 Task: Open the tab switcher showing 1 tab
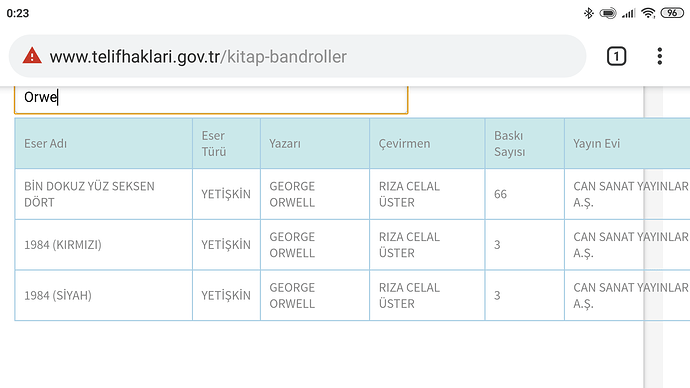[616, 56]
